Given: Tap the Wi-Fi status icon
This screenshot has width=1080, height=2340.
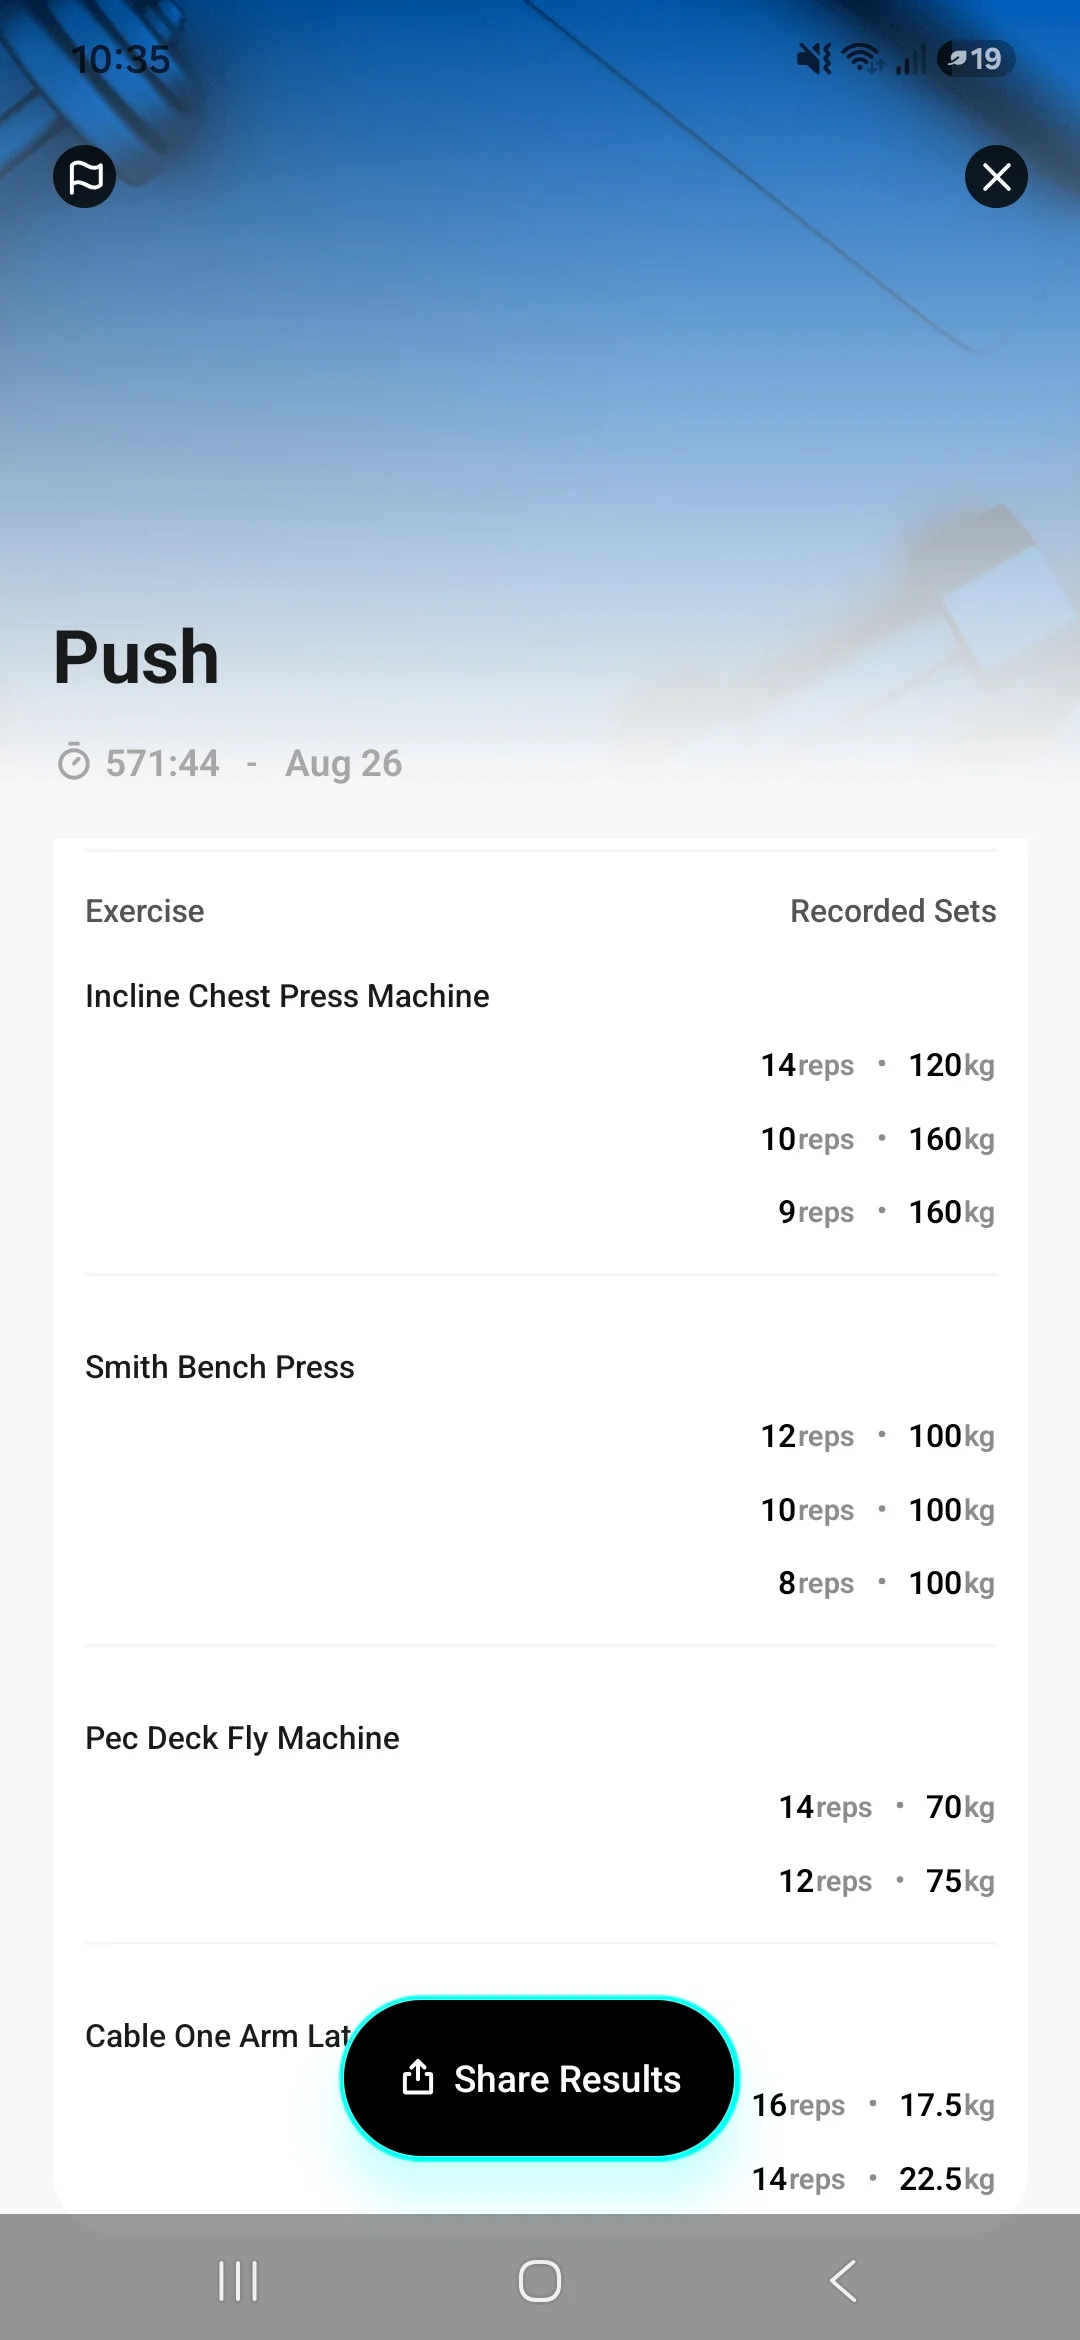Looking at the screenshot, I should (863, 58).
